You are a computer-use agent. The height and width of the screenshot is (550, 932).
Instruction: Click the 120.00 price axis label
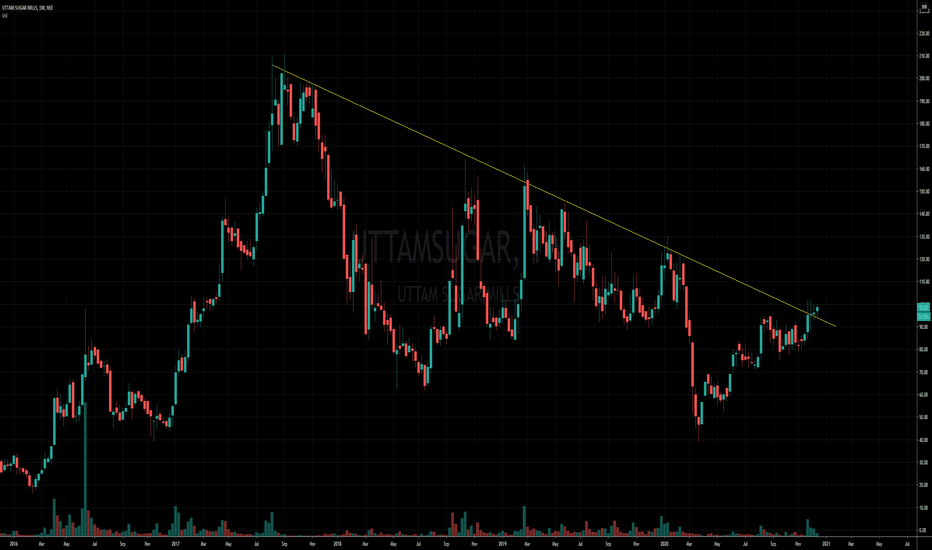click(x=924, y=259)
